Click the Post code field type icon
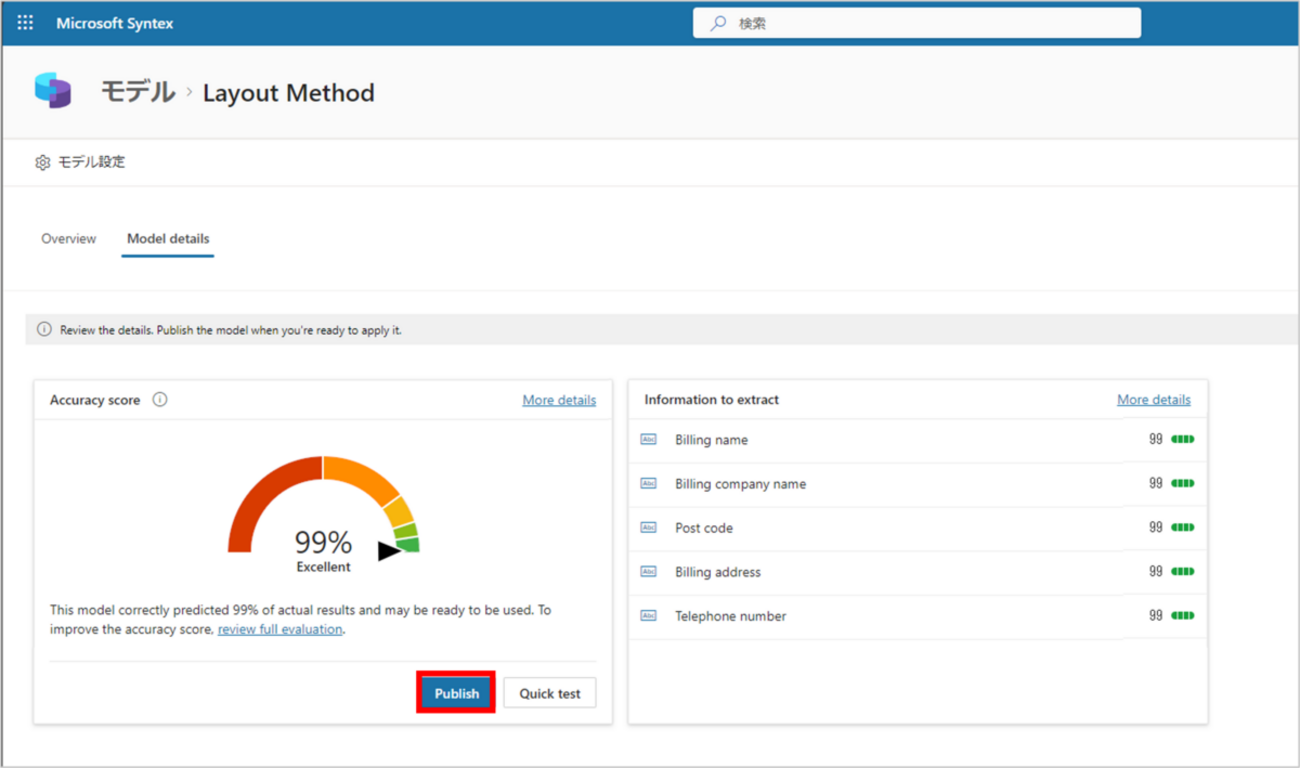The image size is (1300, 768). point(648,528)
